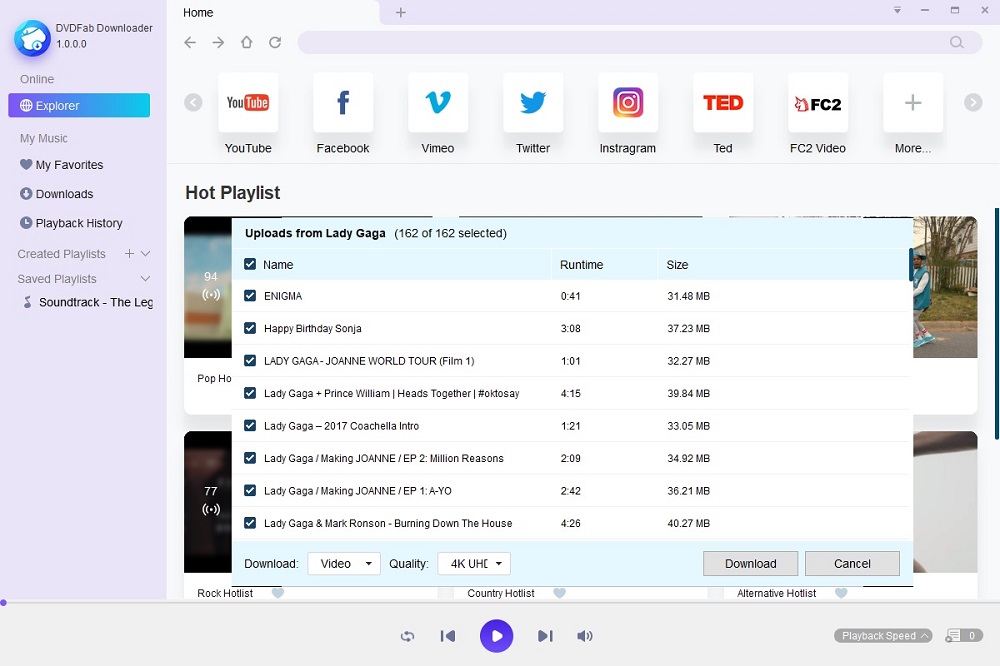1000x666 pixels.
Task: Open the Ted site shortcut
Action: click(723, 103)
